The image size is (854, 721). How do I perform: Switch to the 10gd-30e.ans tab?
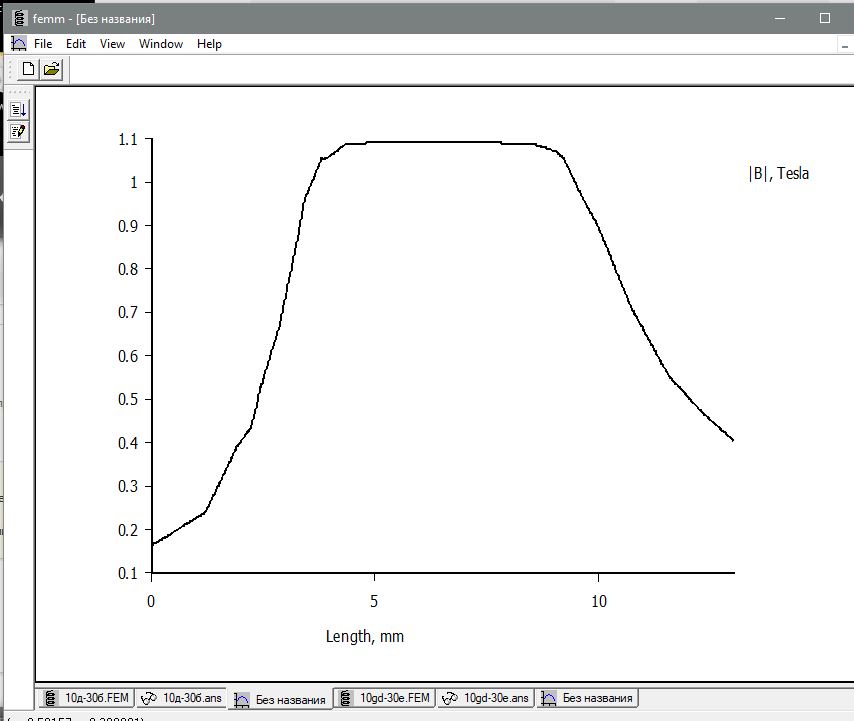point(486,698)
